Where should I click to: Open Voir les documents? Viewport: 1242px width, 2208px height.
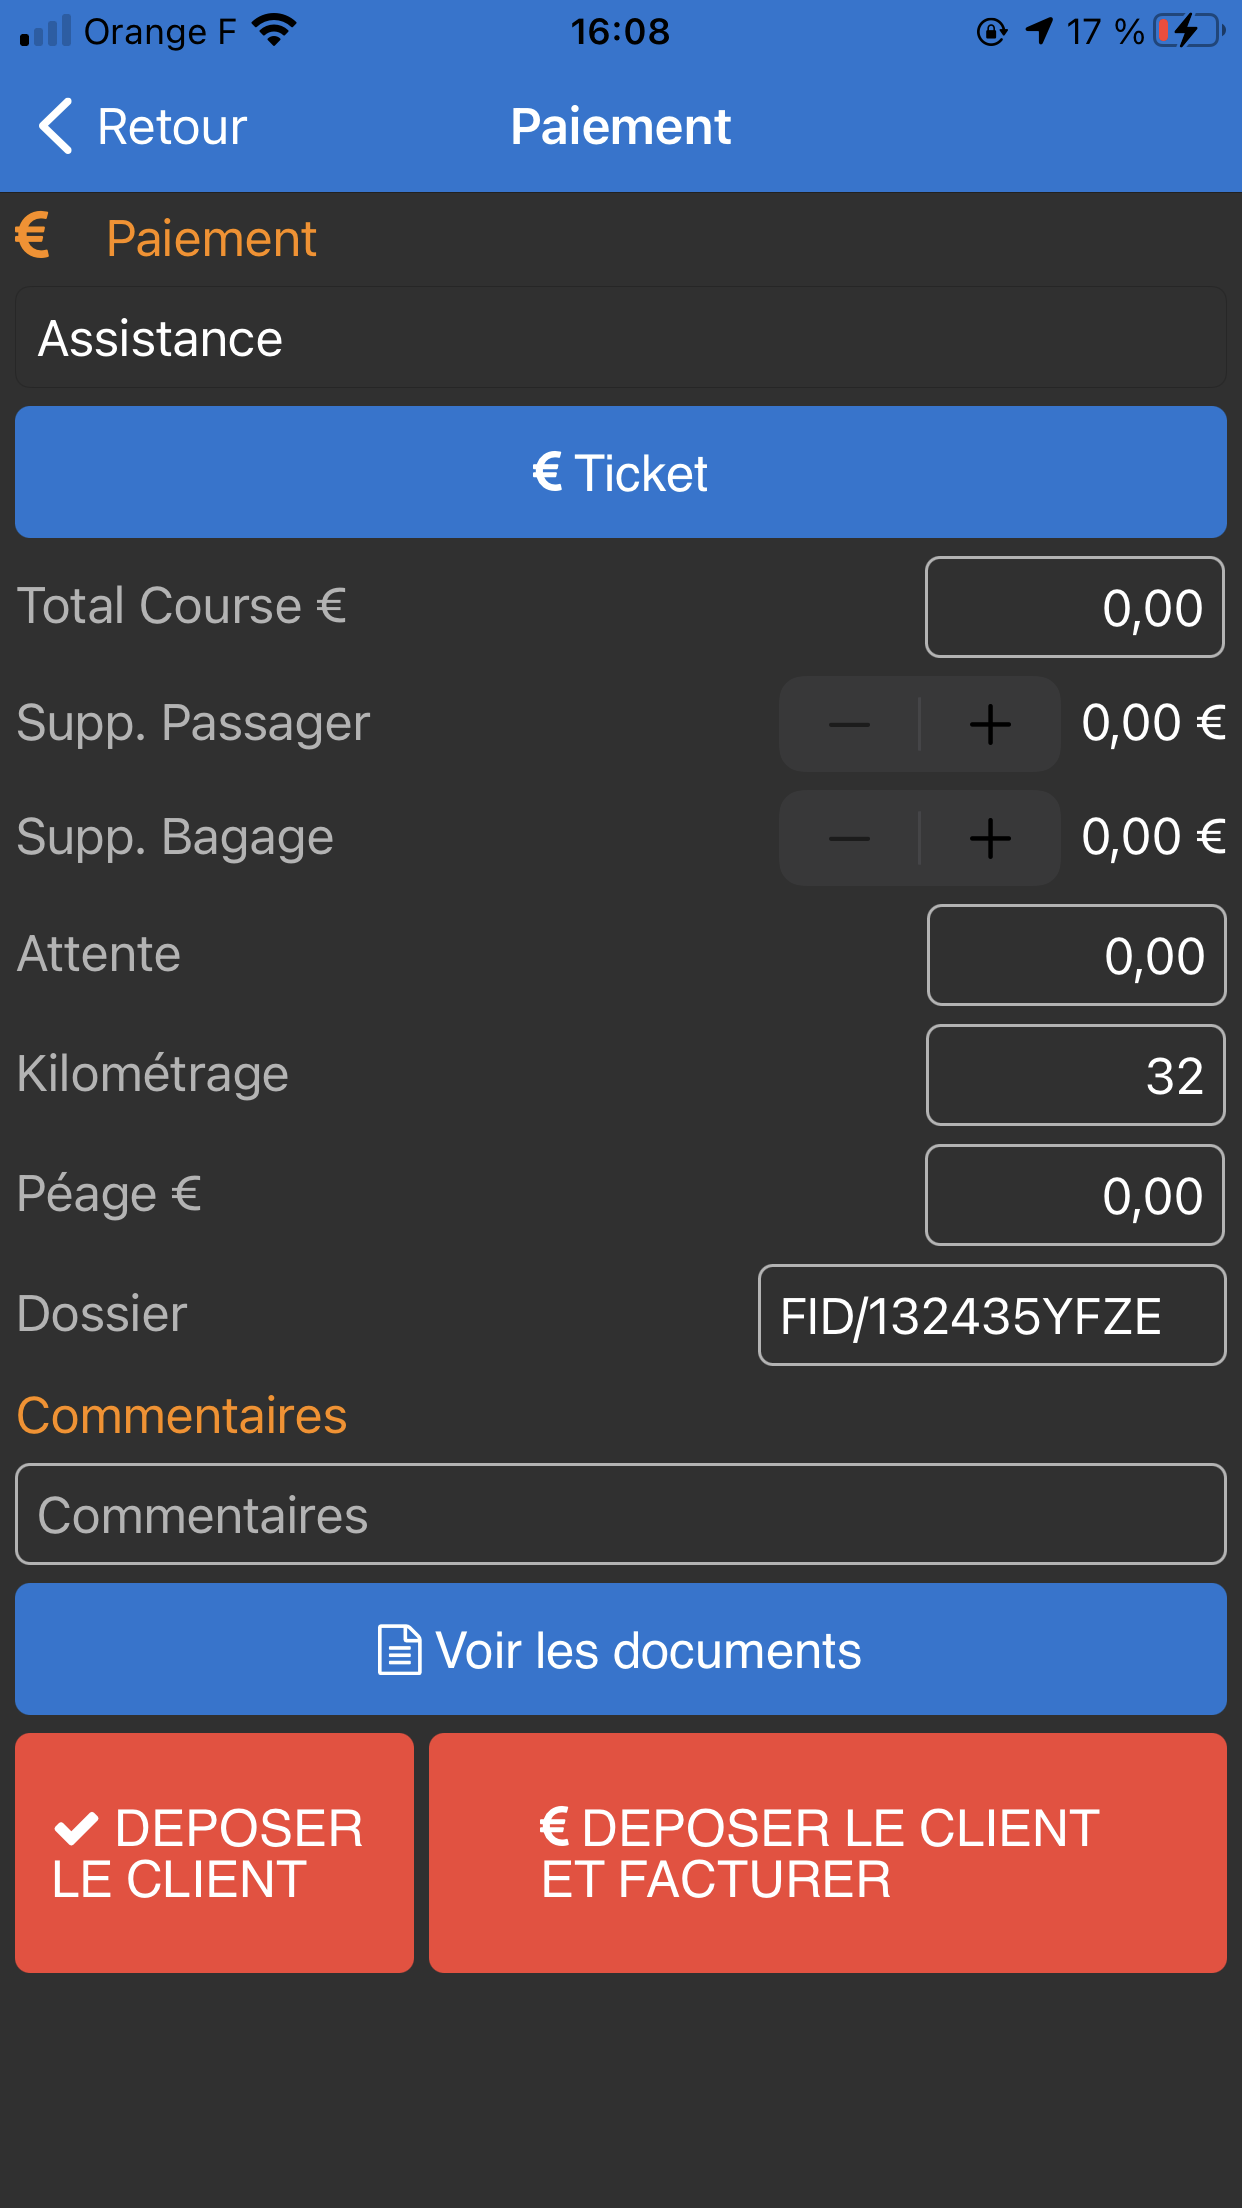tap(621, 1649)
